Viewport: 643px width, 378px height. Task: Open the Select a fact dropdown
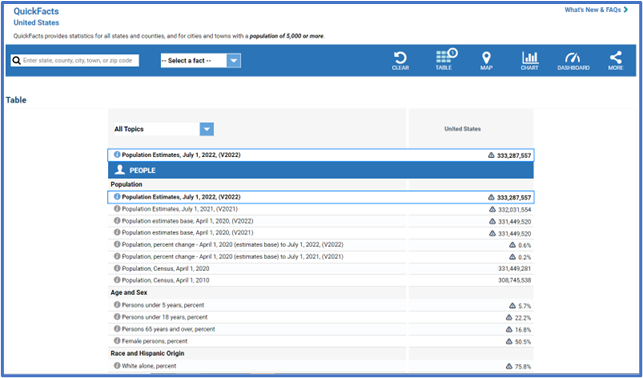tap(201, 61)
